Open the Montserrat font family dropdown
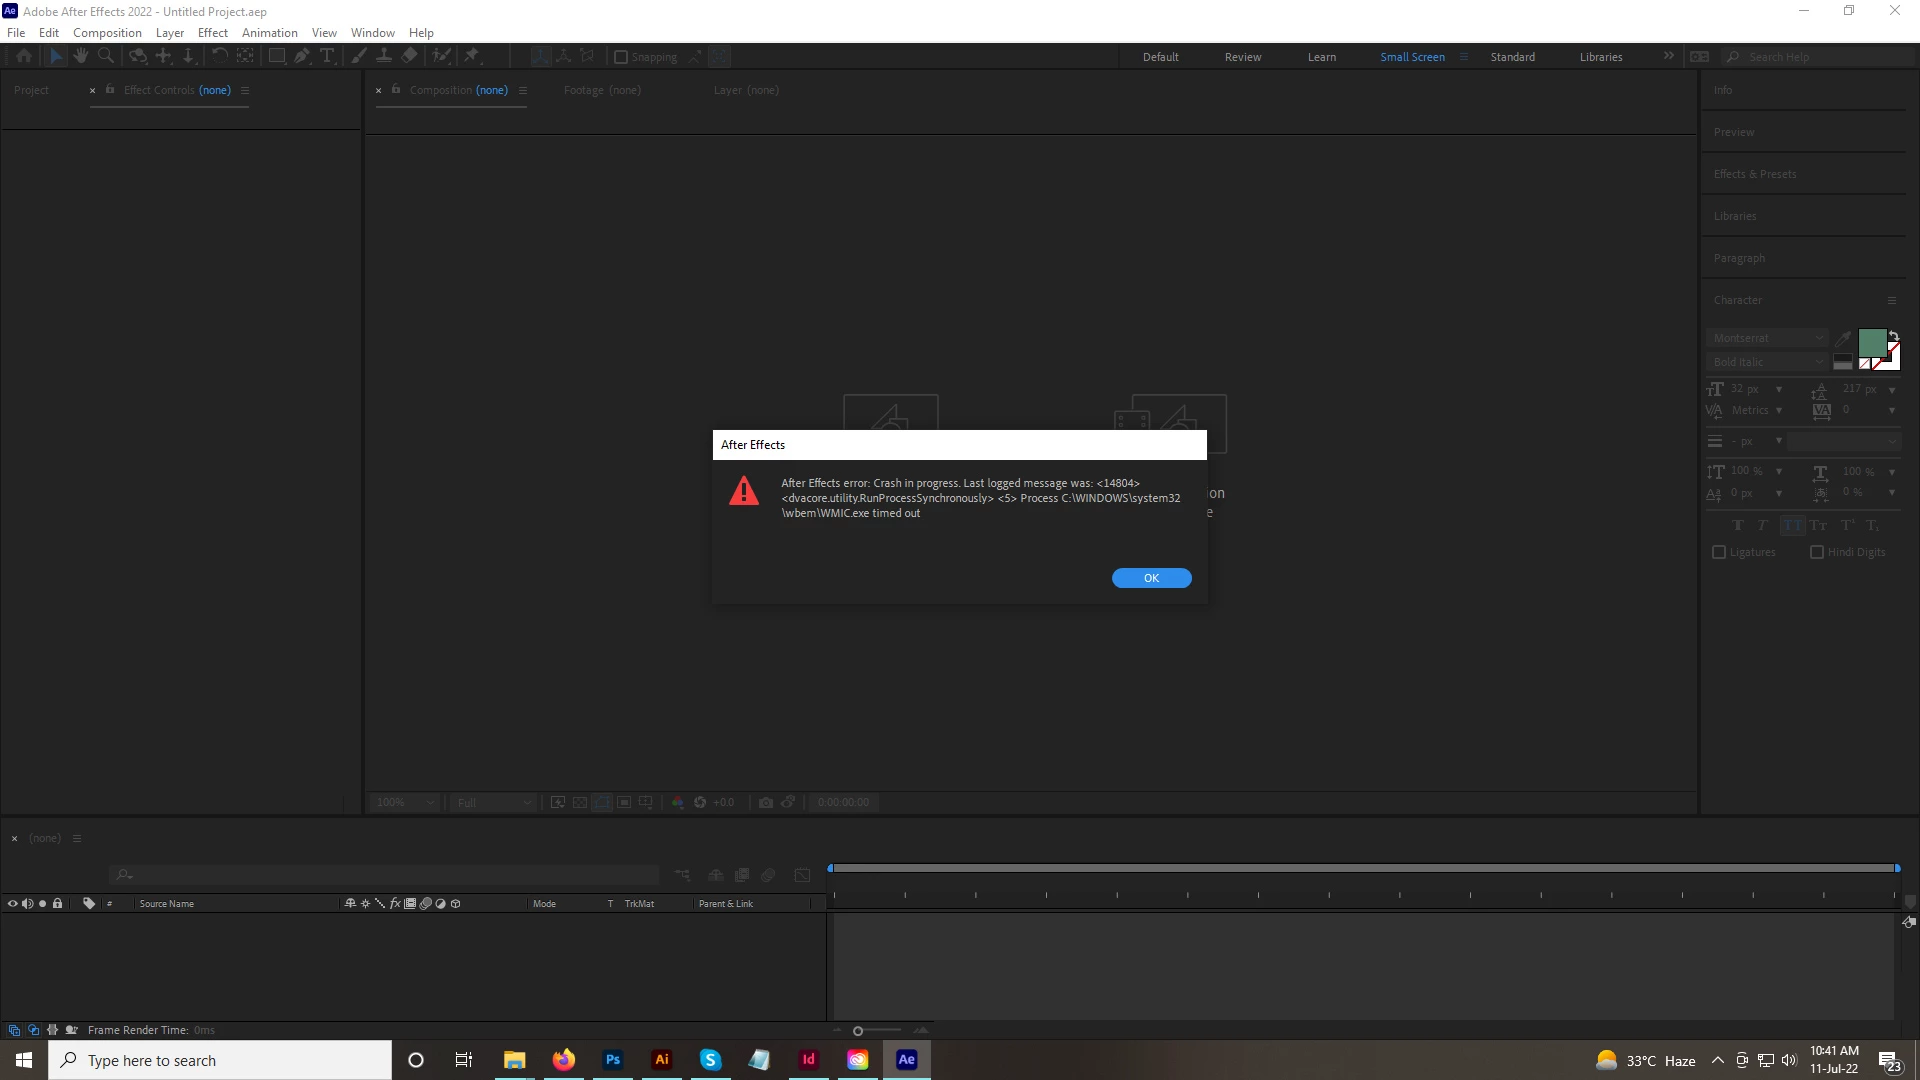This screenshot has height=1080, width=1920. pyautogui.click(x=1767, y=338)
